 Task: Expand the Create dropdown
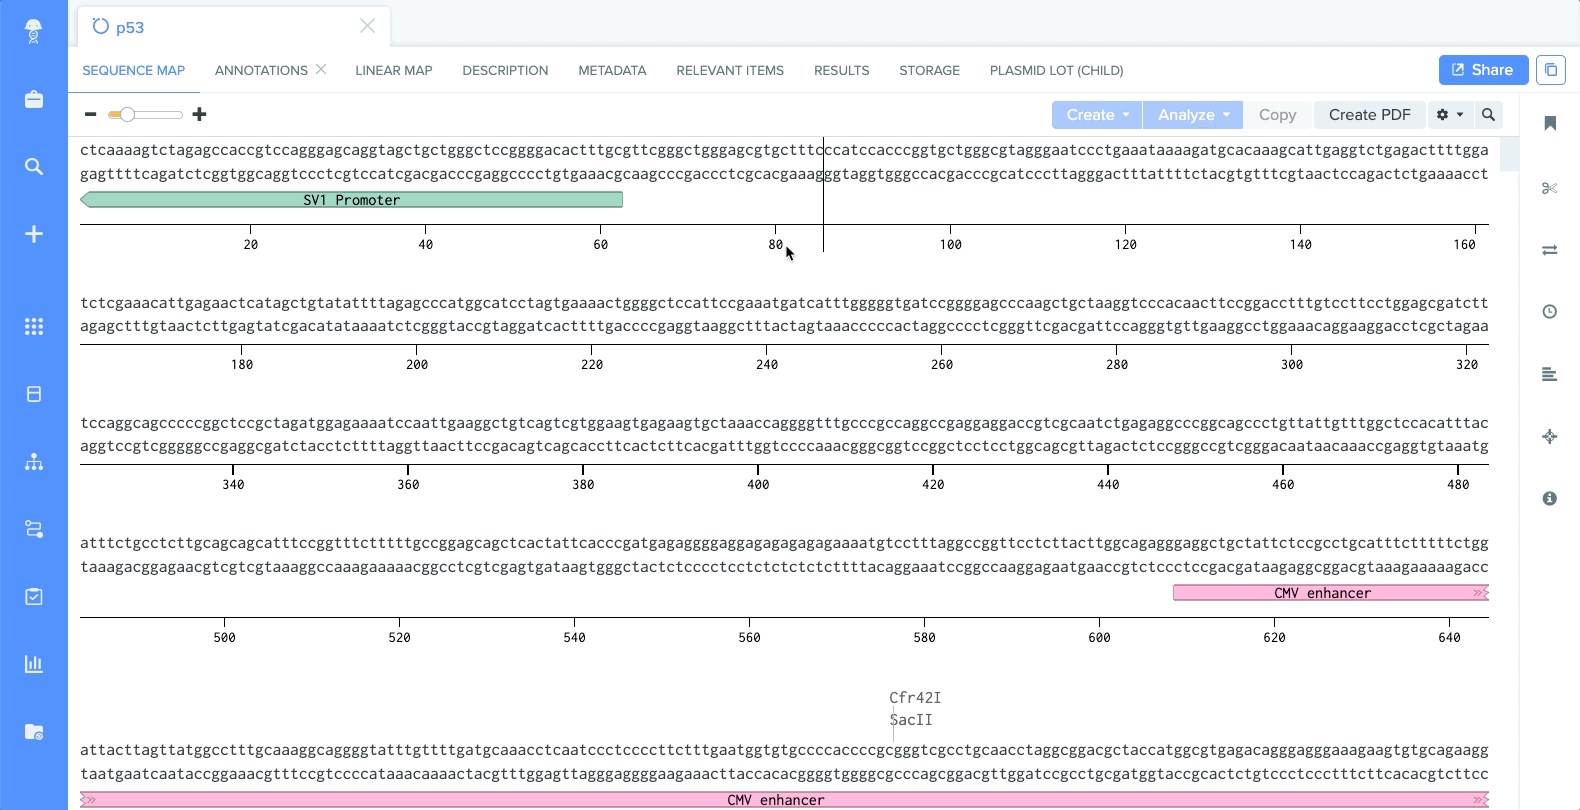click(x=1097, y=115)
